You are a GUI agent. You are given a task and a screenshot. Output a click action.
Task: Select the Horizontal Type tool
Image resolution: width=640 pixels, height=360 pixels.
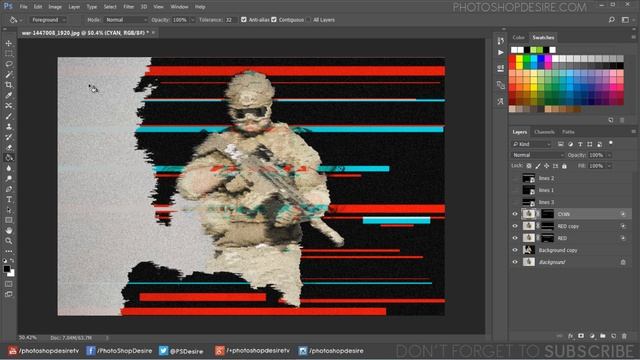tap(9, 200)
